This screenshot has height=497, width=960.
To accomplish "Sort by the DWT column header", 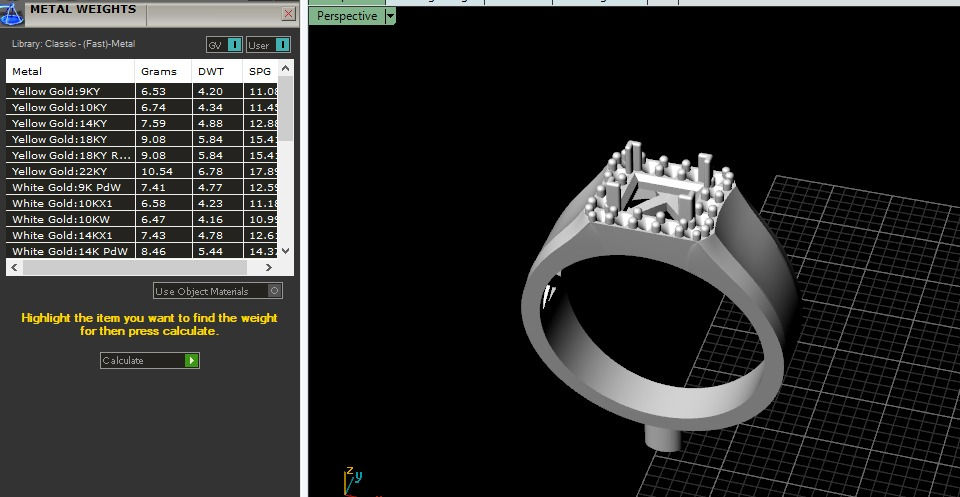I will pos(217,72).
